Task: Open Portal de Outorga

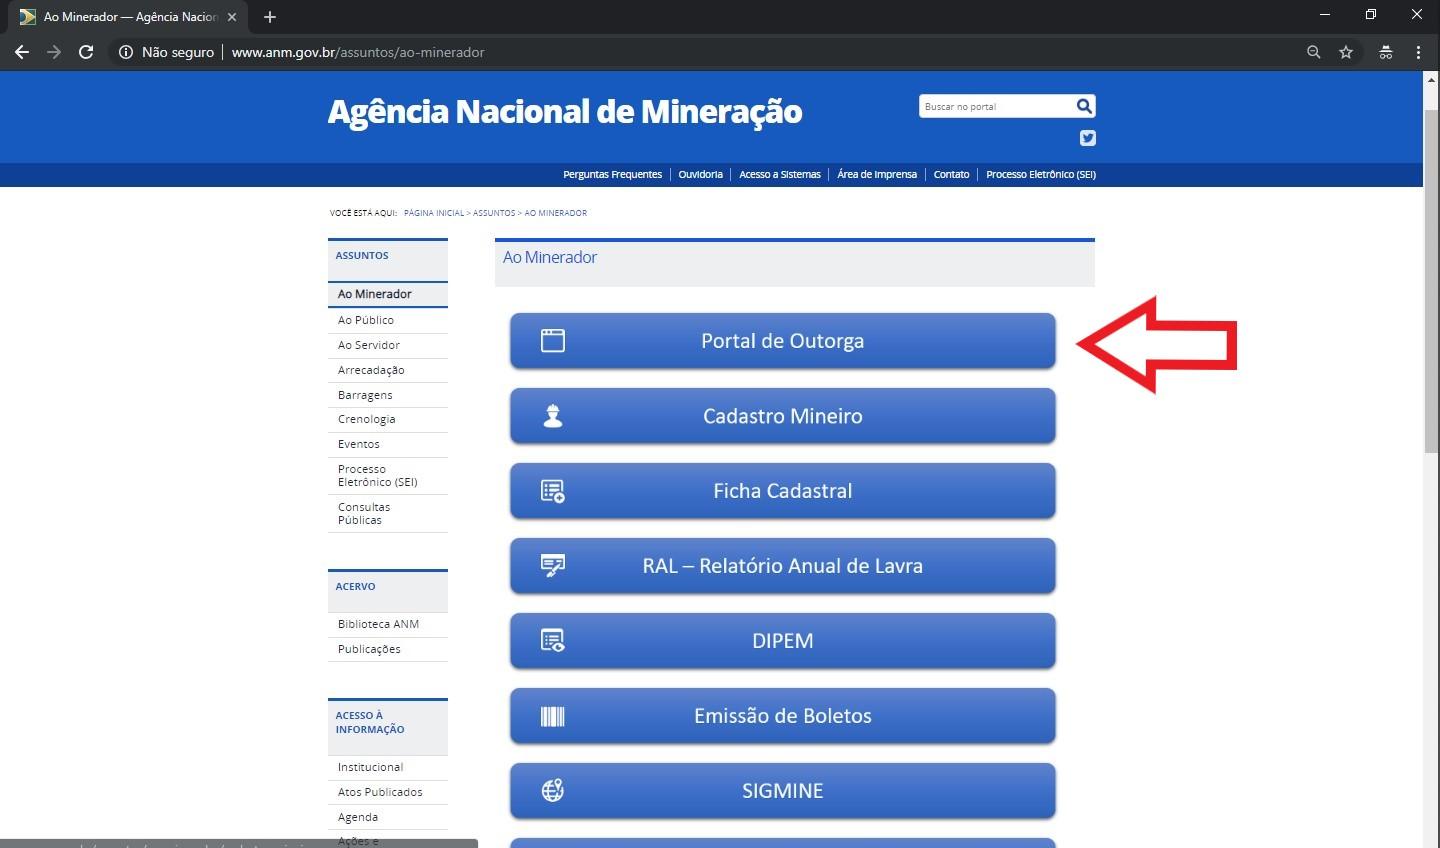Action: click(783, 341)
